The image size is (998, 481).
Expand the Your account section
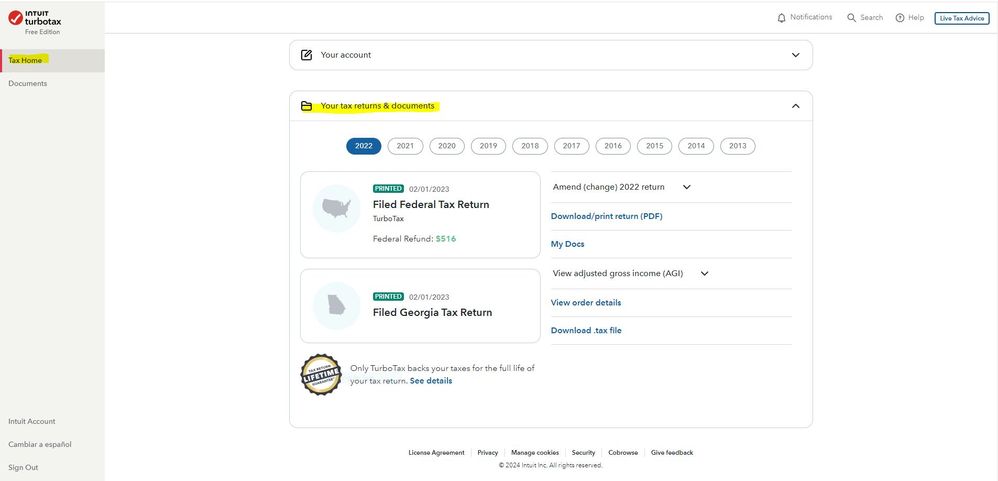point(795,55)
